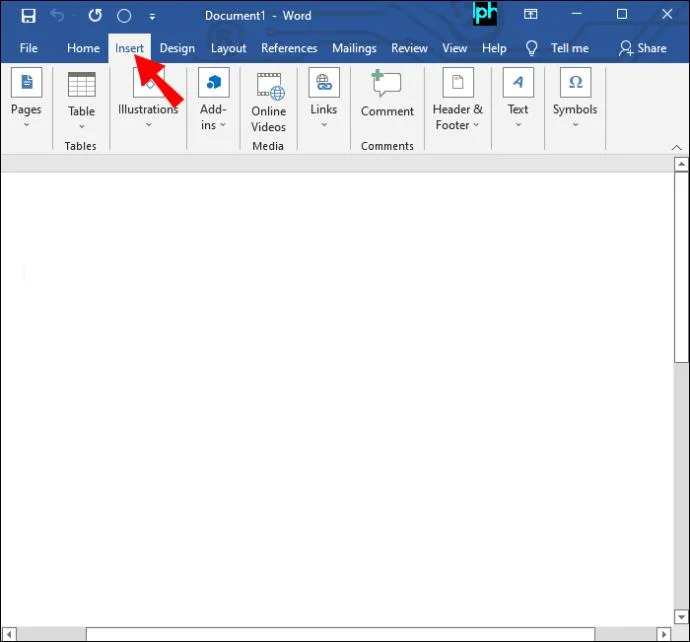Click the "Online Videos" label text
This screenshot has width=690, height=642.
click(x=268, y=119)
